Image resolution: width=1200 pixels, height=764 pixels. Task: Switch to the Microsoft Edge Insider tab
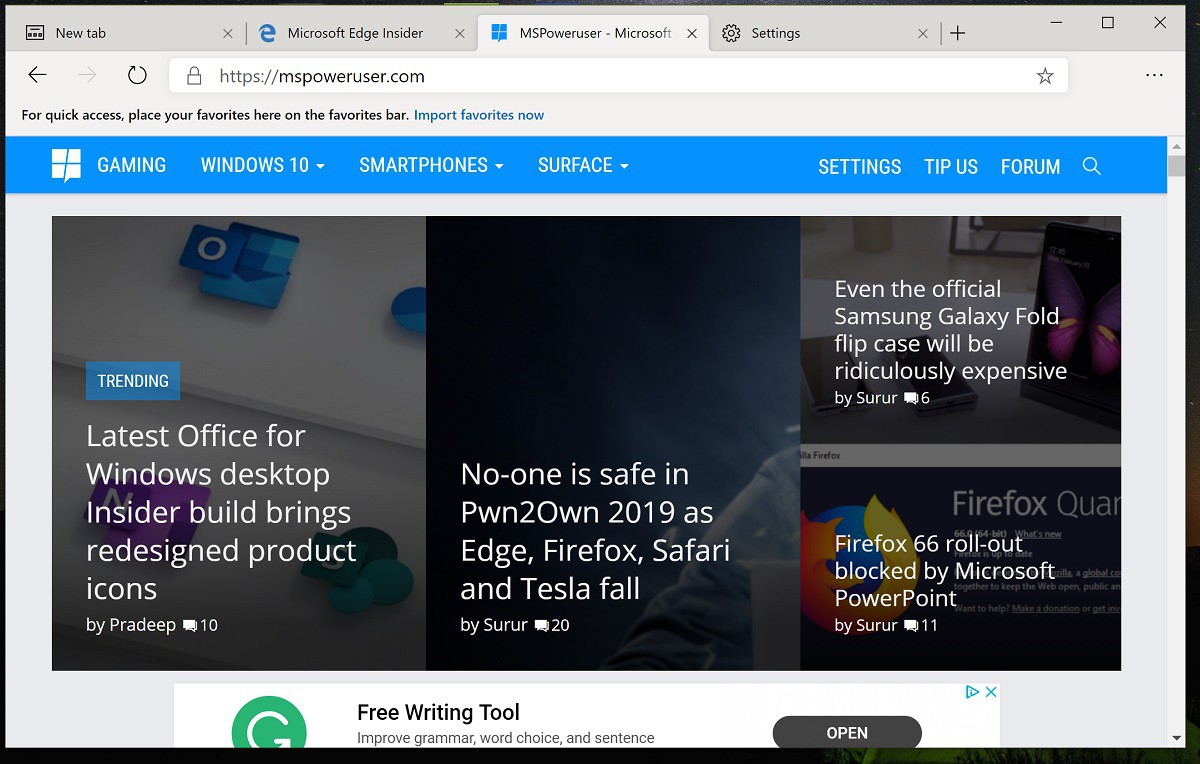[x=355, y=33]
